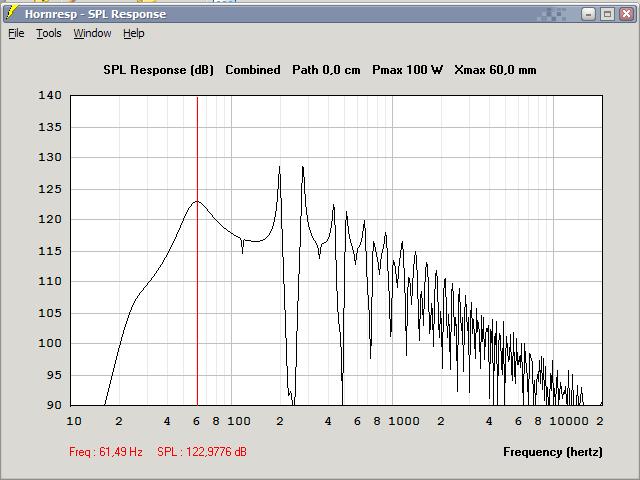The height and width of the screenshot is (480, 640).
Task: Close the Hornresp SPL Response window
Action: (x=627, y=14)
